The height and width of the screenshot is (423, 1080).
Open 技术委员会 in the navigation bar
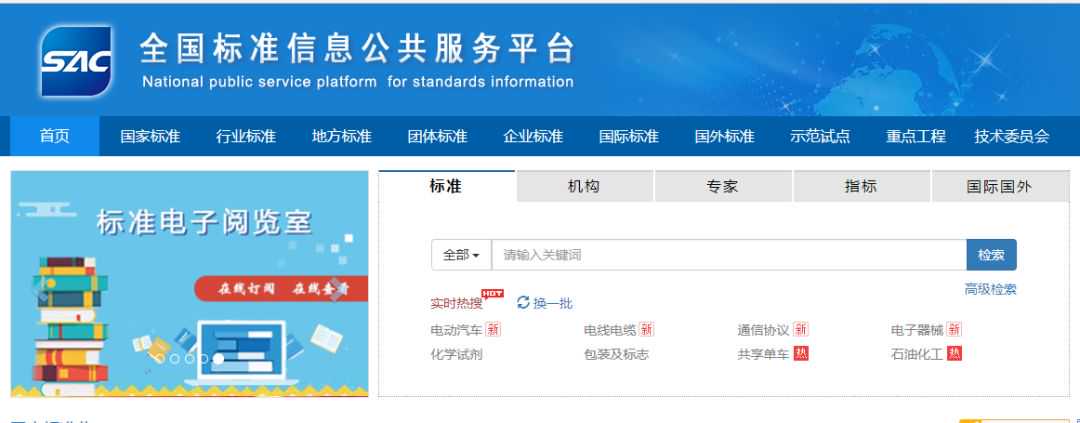pyautogui.click(x=1012, y=137)
